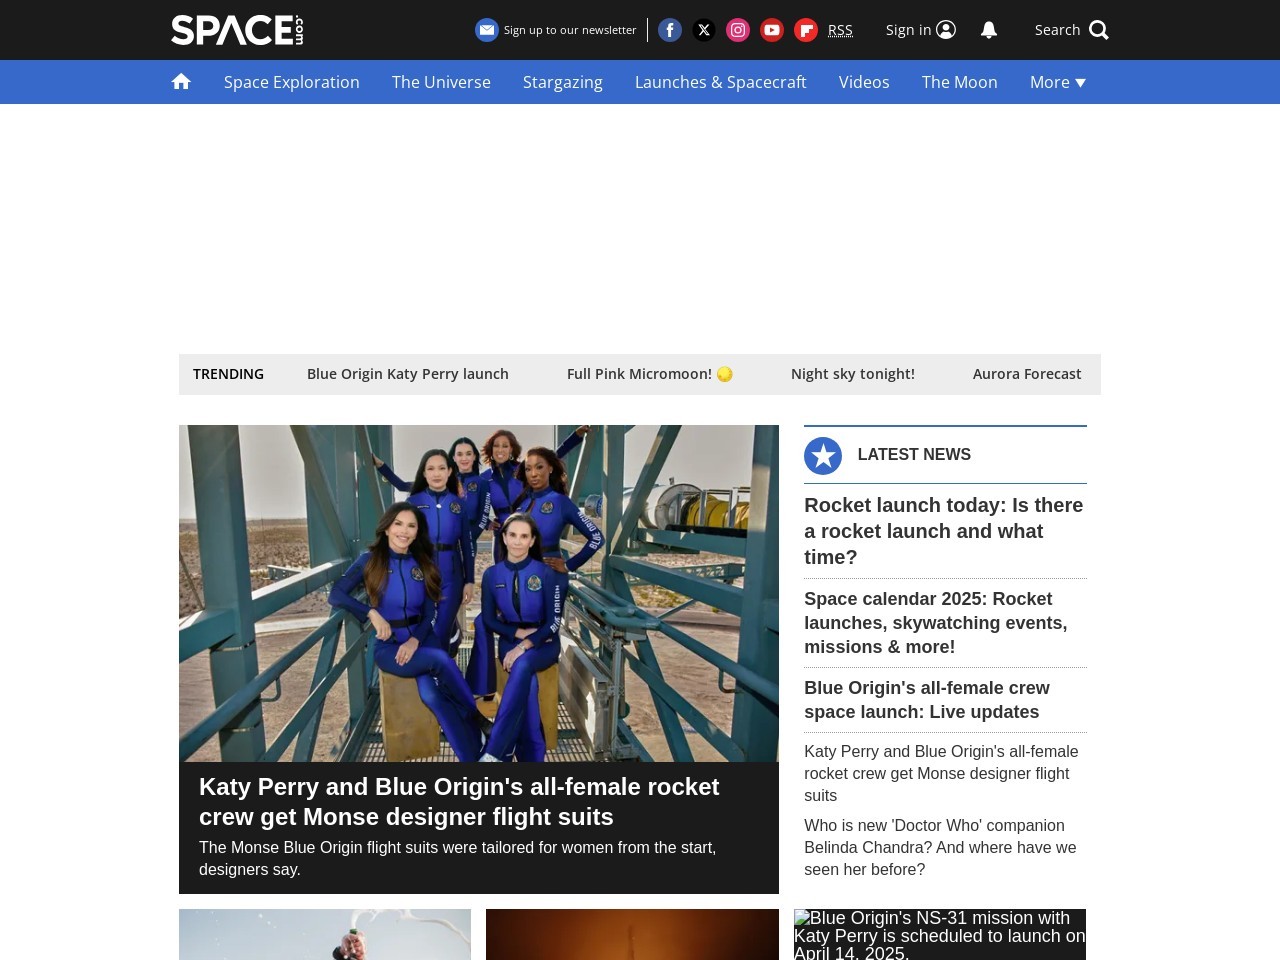Open Rocket launch today article
Viewport: 1280px width, 960px height.
944,531
